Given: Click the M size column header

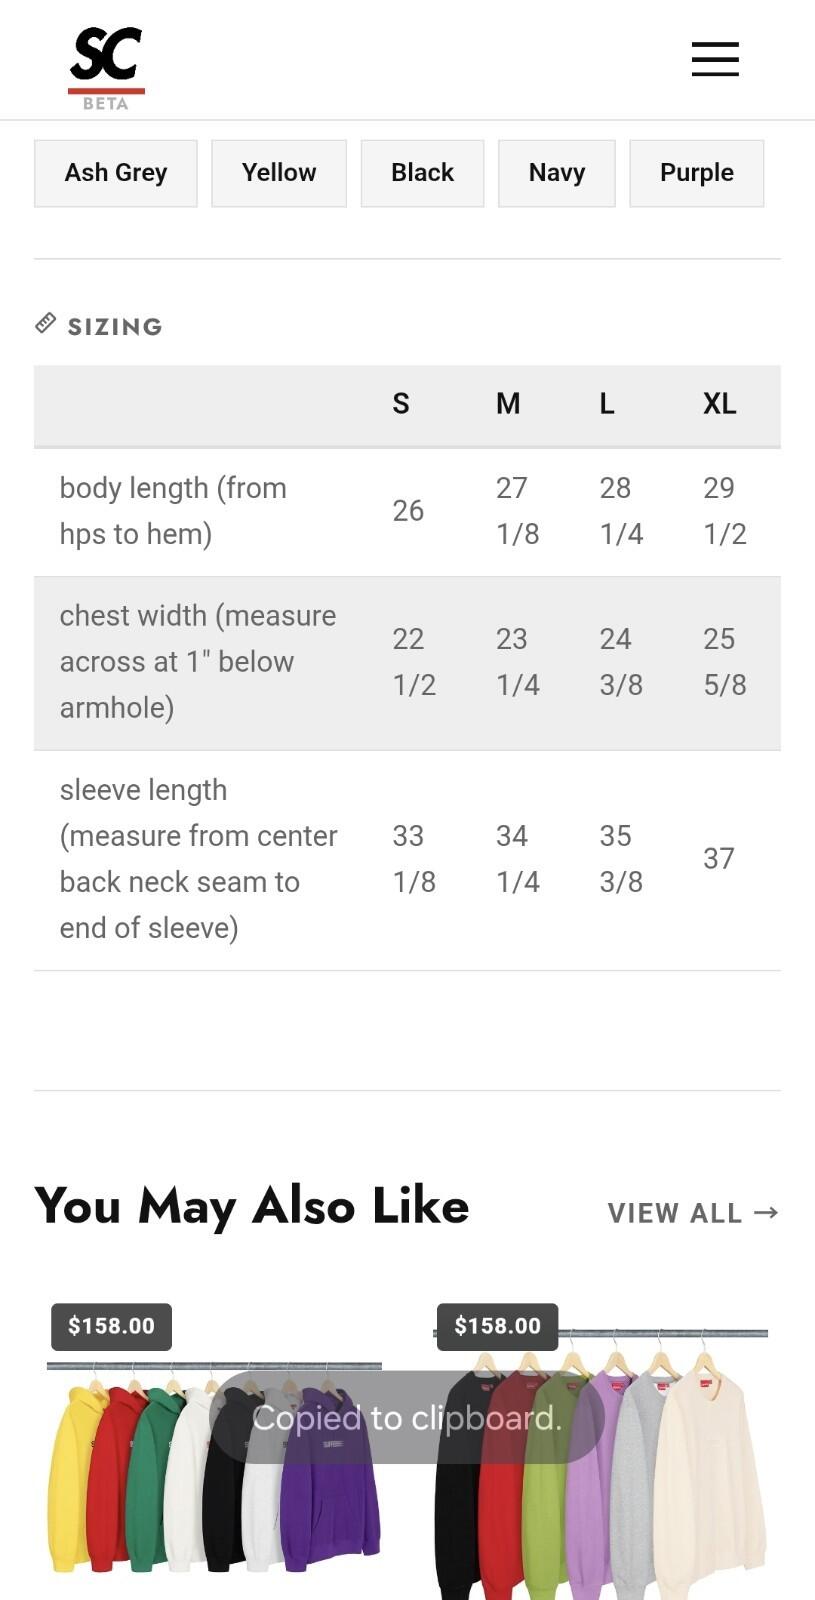Looking at the screenshot, I should [508, 404].
